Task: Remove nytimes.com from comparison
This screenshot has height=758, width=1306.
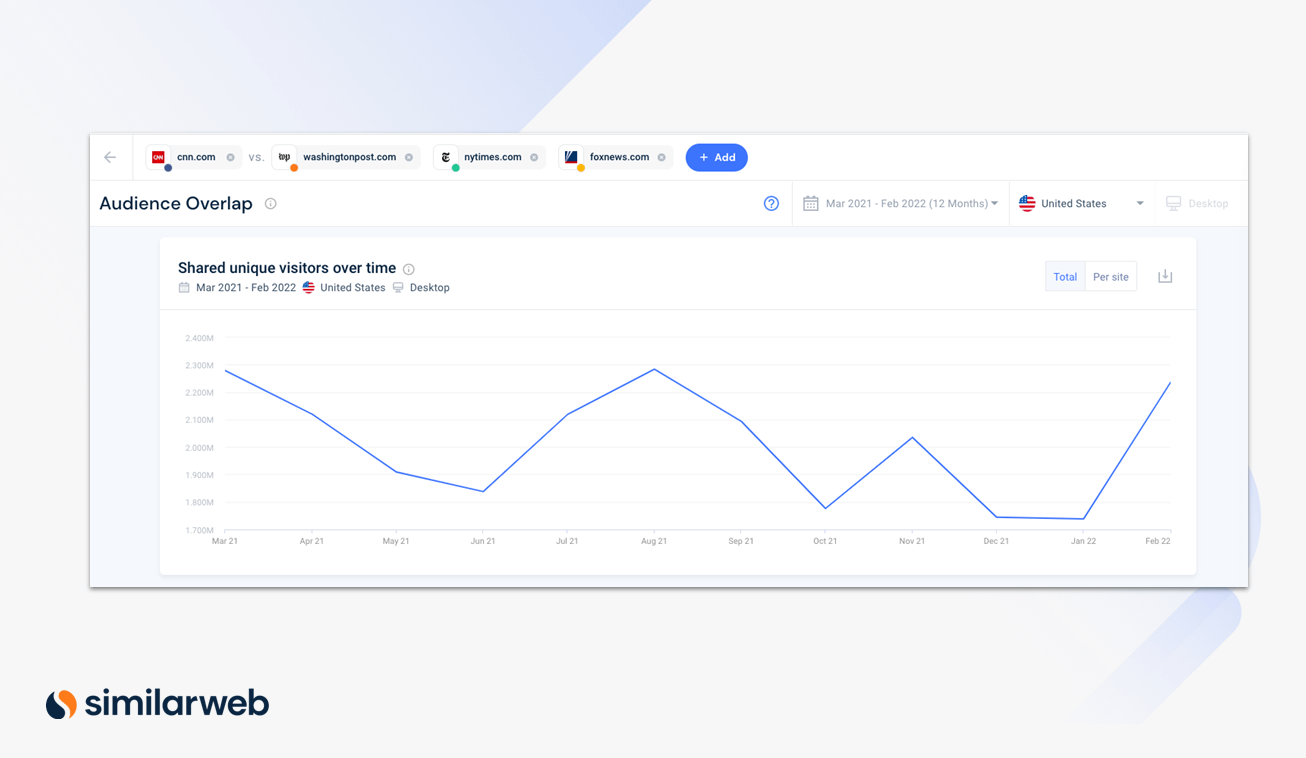Action: point(534,157)
